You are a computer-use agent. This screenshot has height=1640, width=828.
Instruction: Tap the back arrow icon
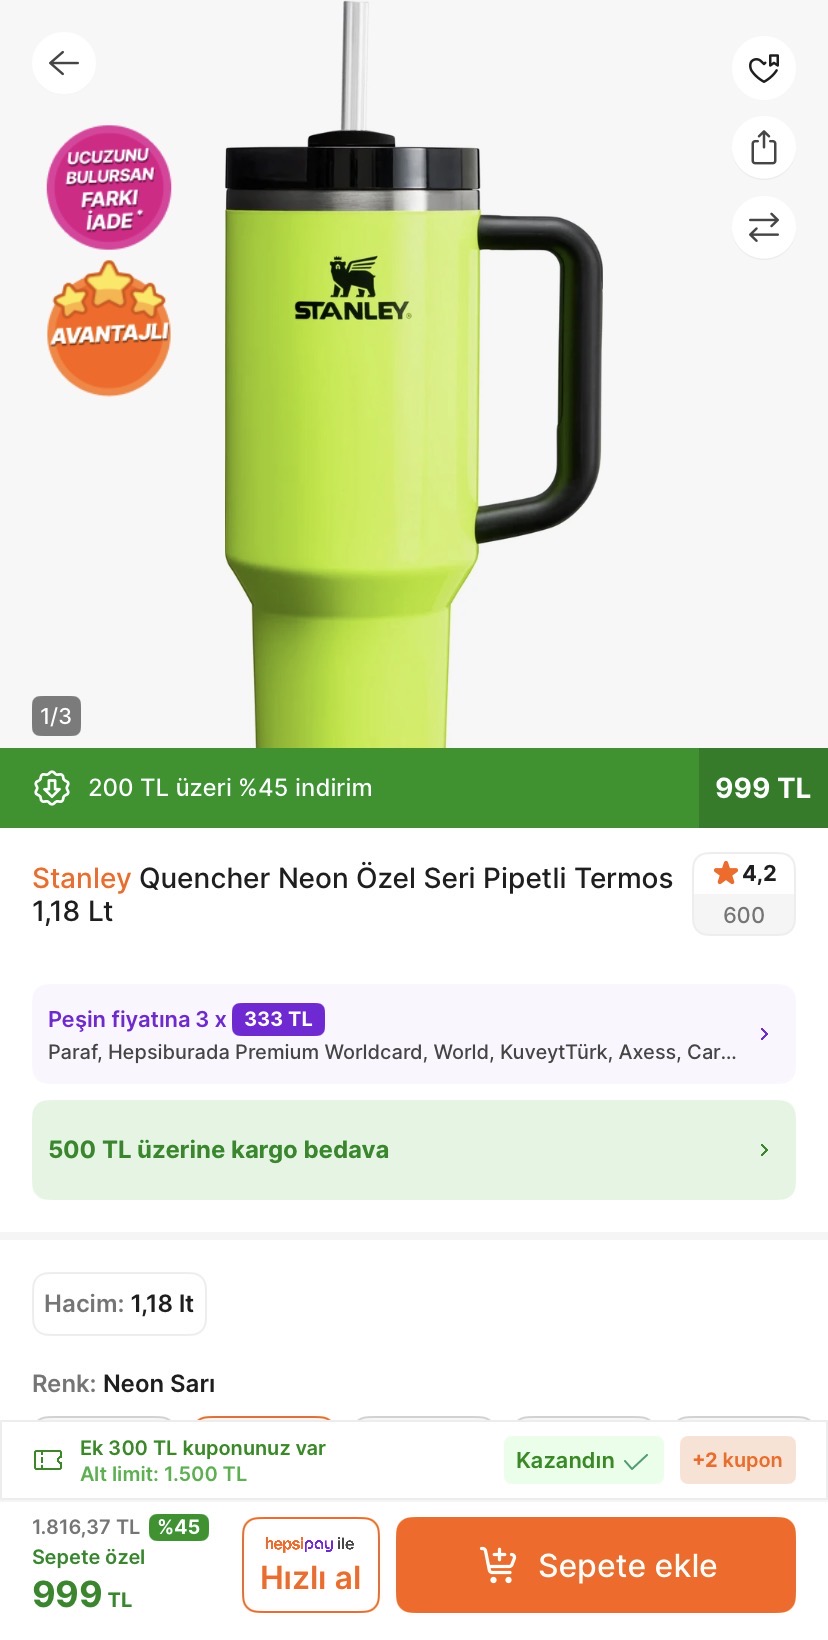pos(64,64)
